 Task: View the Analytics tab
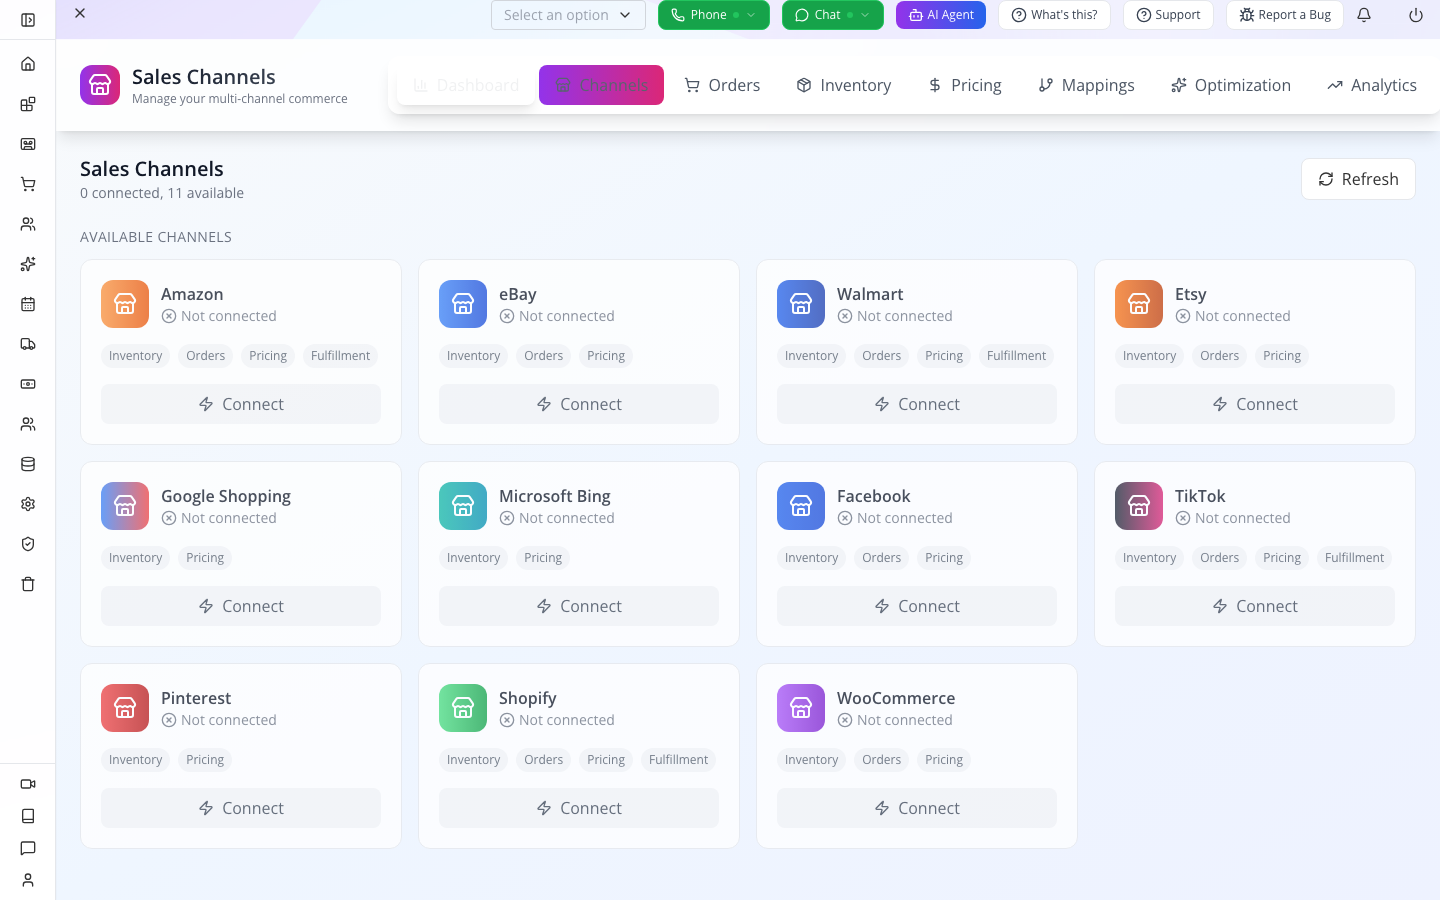(1372, 85)
